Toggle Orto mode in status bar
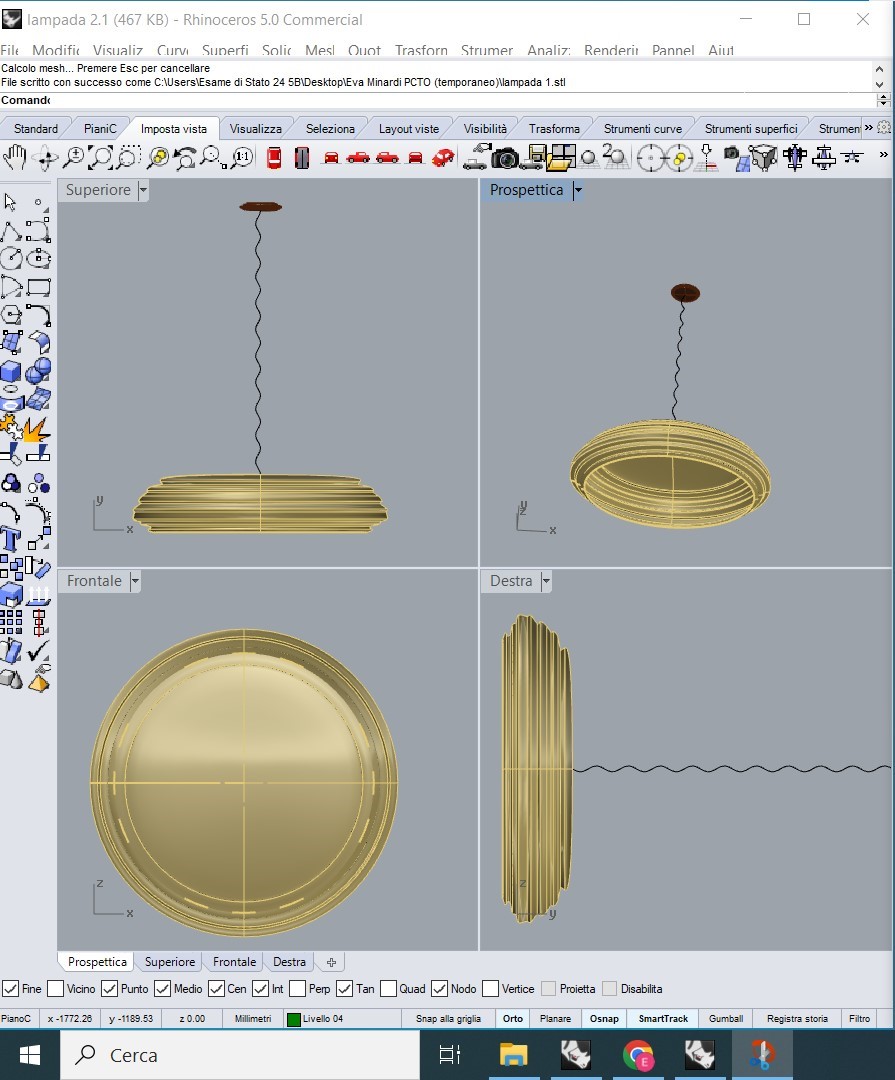This screenshot has height=1080, width=895. [x=512, y=1018]
